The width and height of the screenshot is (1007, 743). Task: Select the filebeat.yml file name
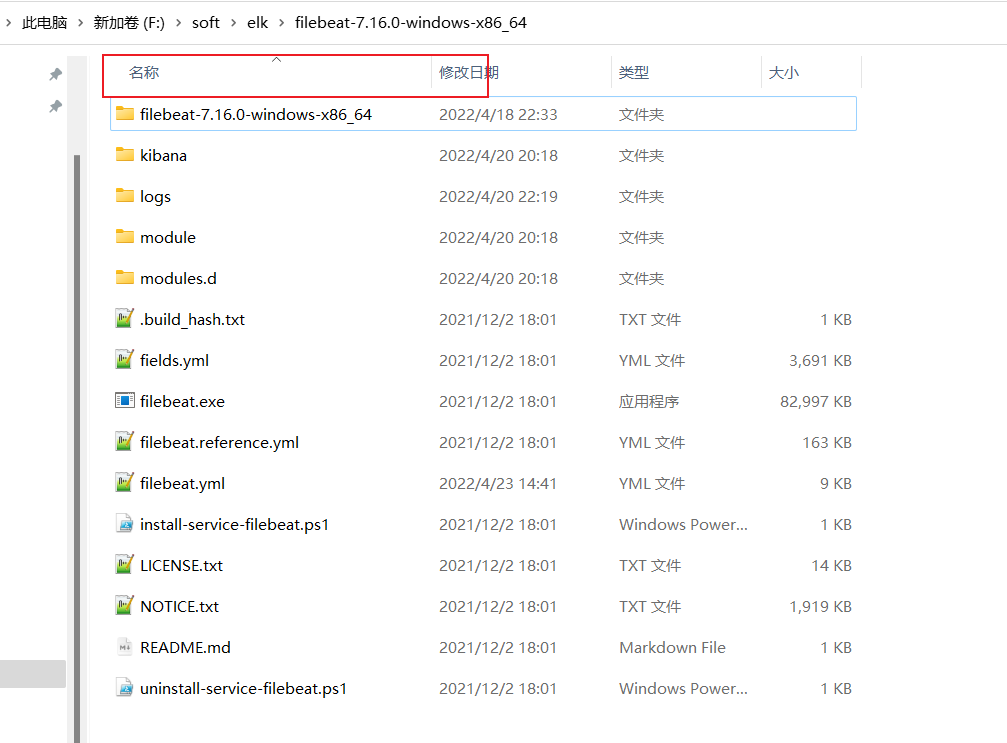pos(182,484)
